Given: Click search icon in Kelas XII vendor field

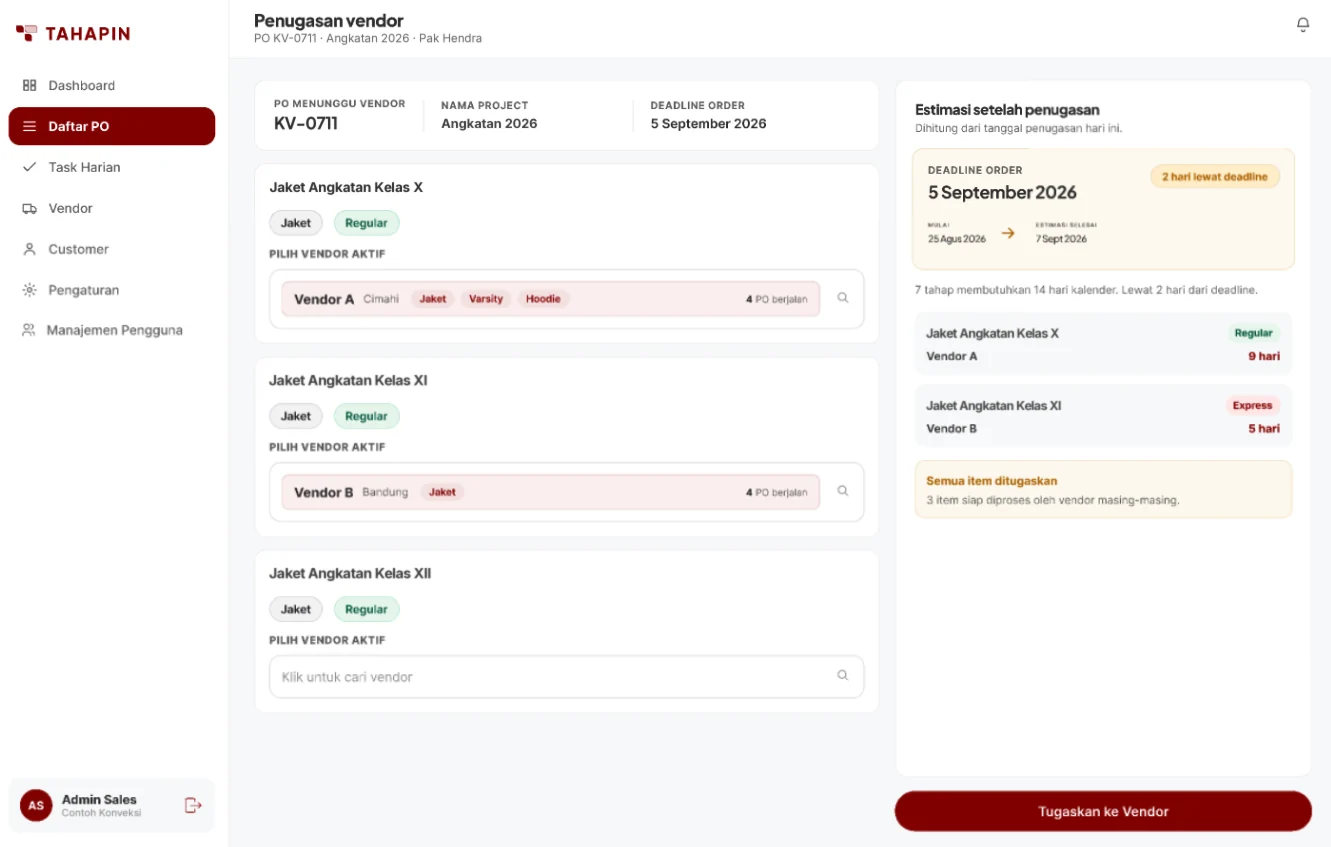Looking at the screenshot, I should [843, 676].
